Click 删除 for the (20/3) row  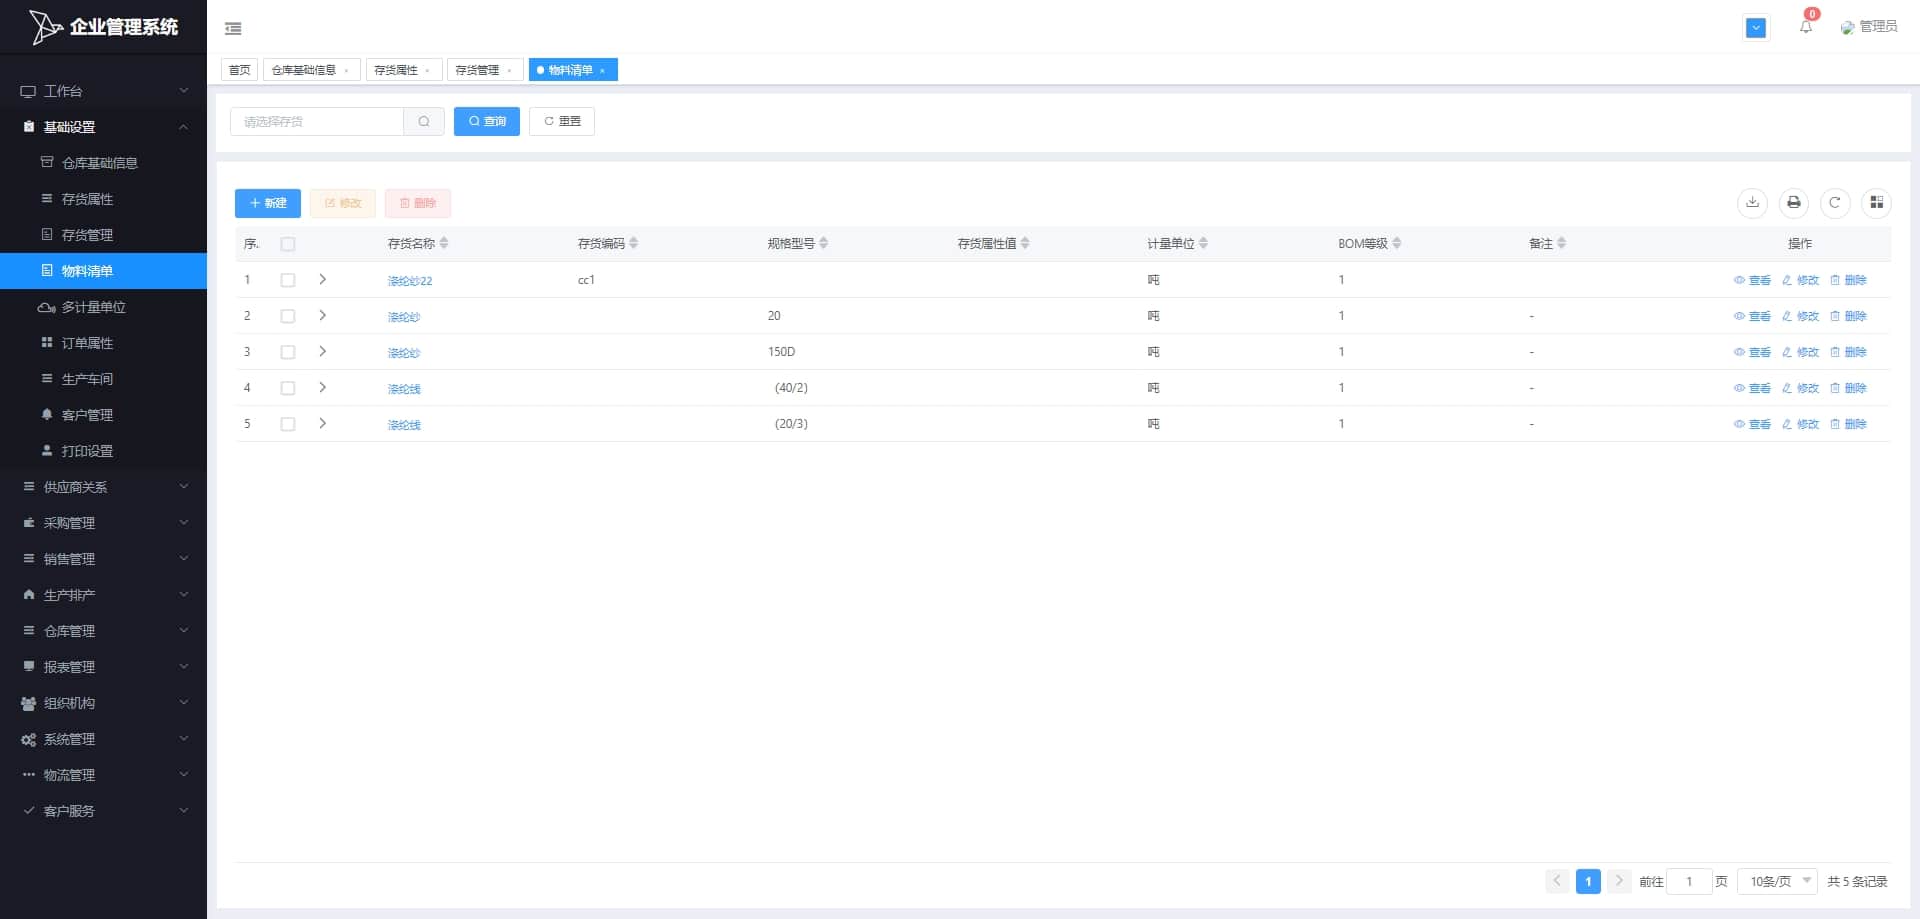click(x=1848, y=424)
